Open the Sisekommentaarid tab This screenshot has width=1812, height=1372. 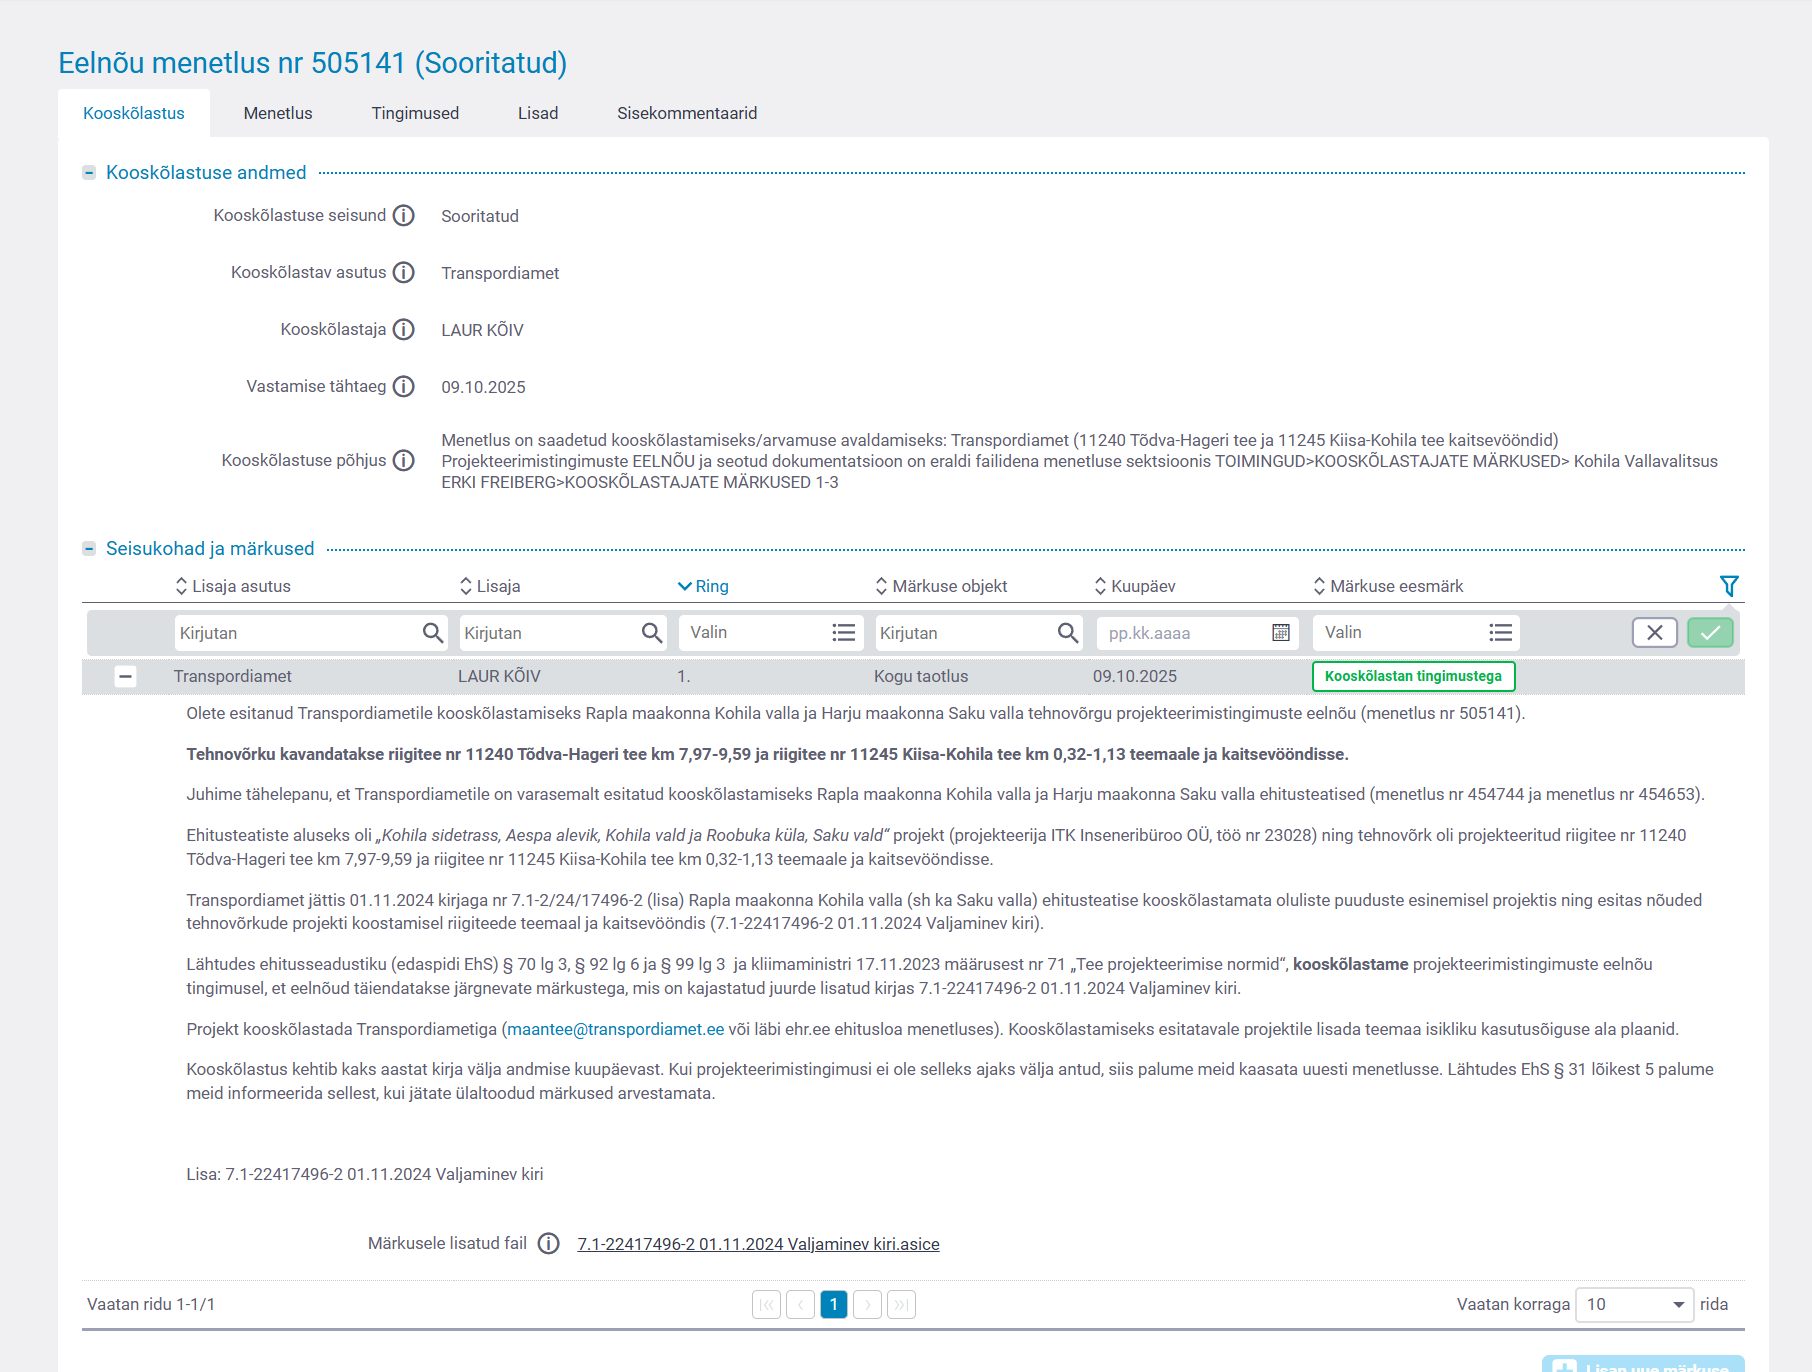(x=687, y=113)
